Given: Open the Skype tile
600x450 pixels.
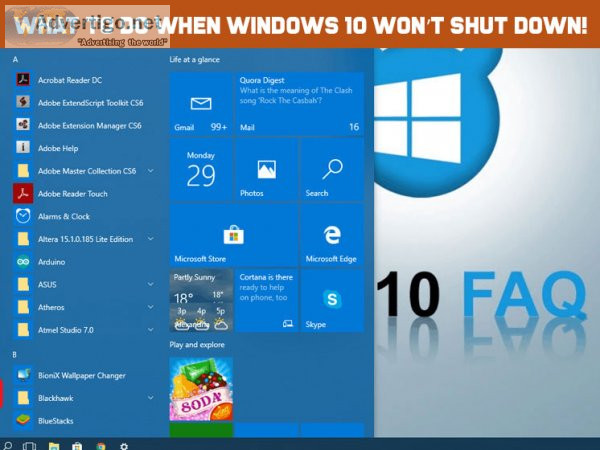Looking at the screenshot, I should pyautogui.click(x=332, y=300).
